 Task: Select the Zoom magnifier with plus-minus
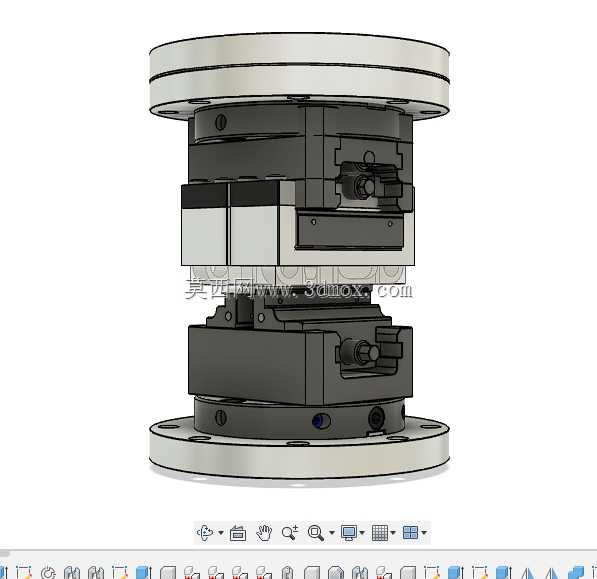pyautogui.click(x=290, y=533)
